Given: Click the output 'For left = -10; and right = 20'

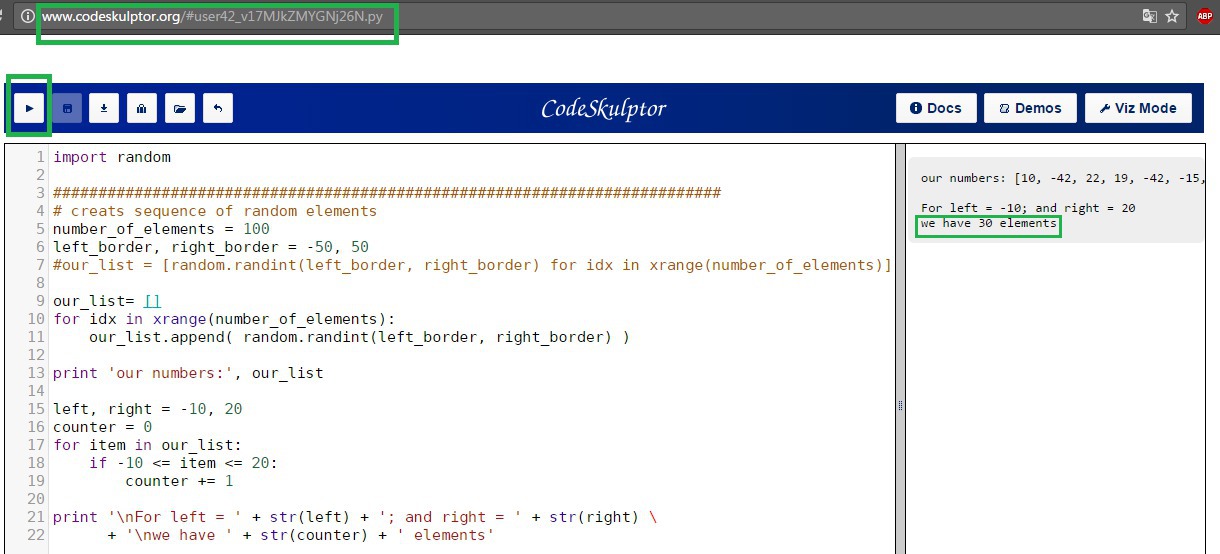Looking at the screenshot, I should (x=1028, y=208).
